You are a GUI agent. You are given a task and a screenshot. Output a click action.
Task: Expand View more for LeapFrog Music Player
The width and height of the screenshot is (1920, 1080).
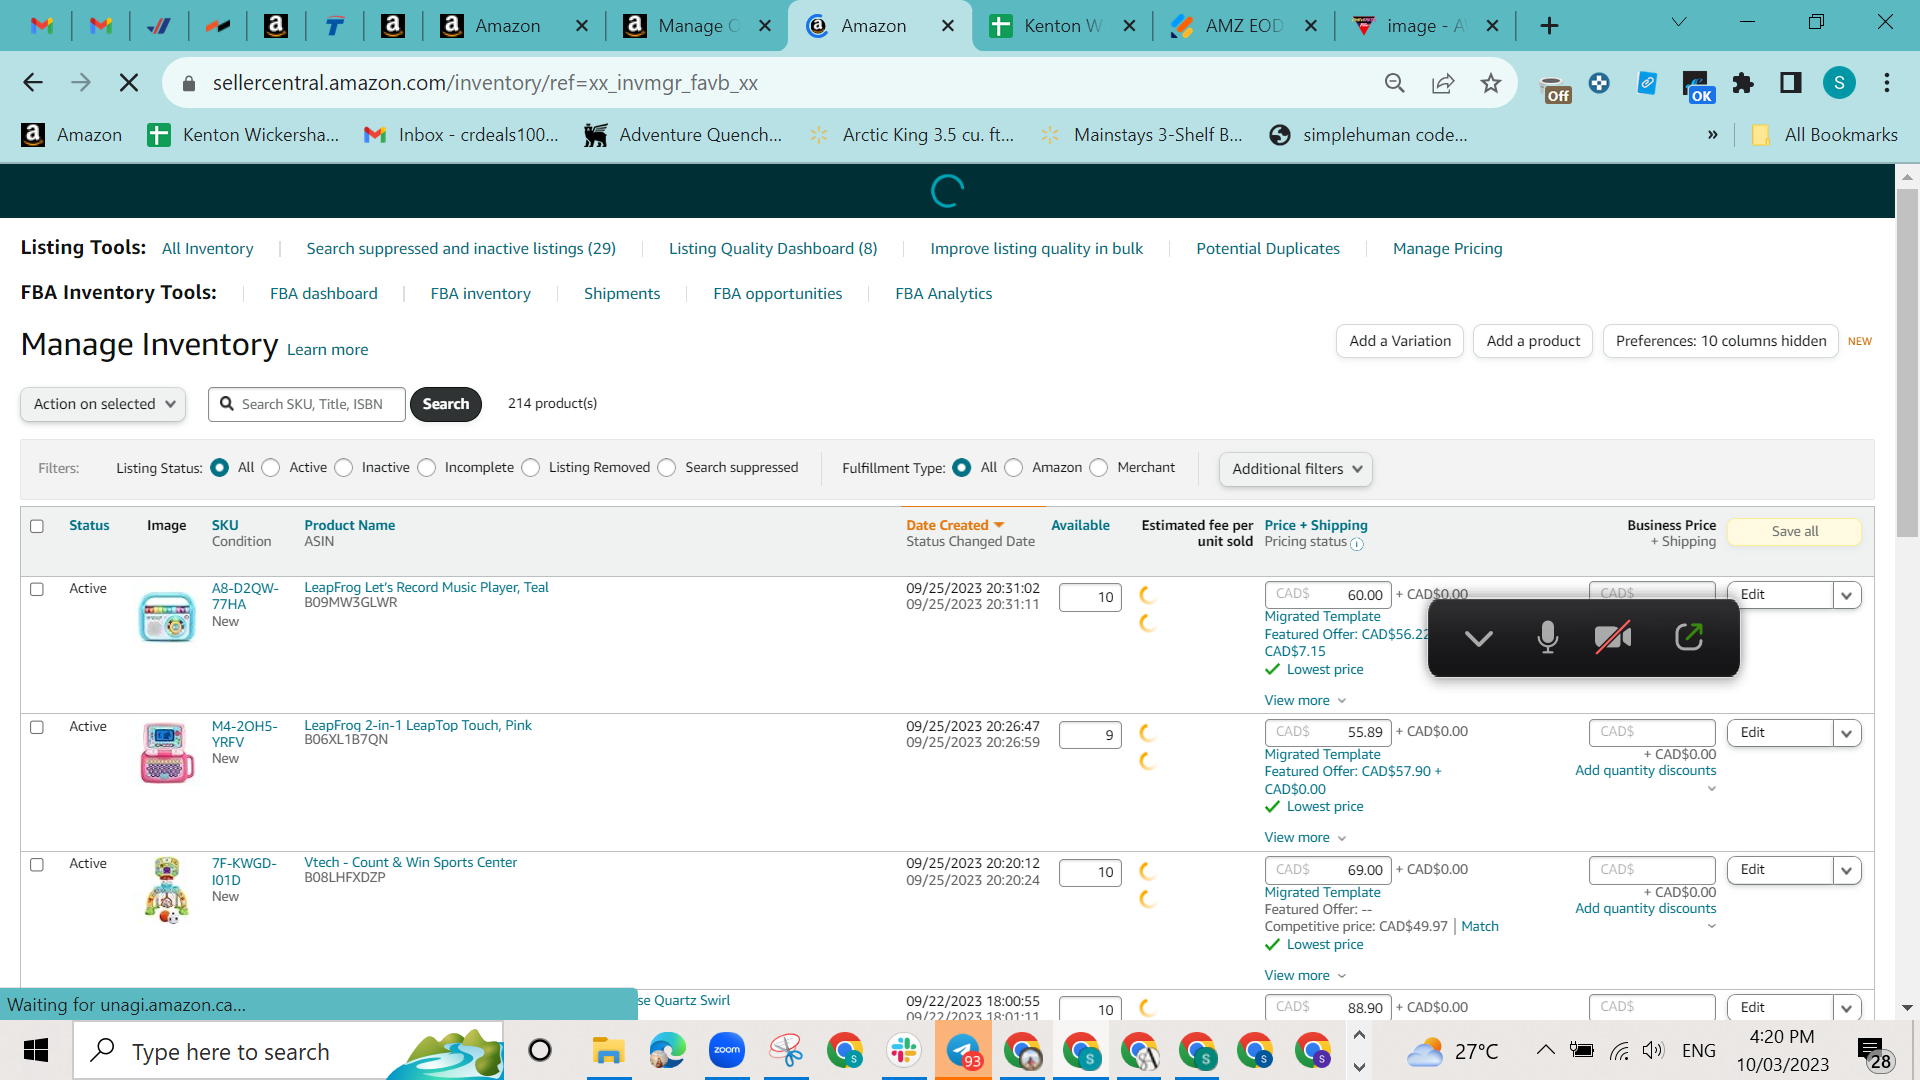point(1305,700)
